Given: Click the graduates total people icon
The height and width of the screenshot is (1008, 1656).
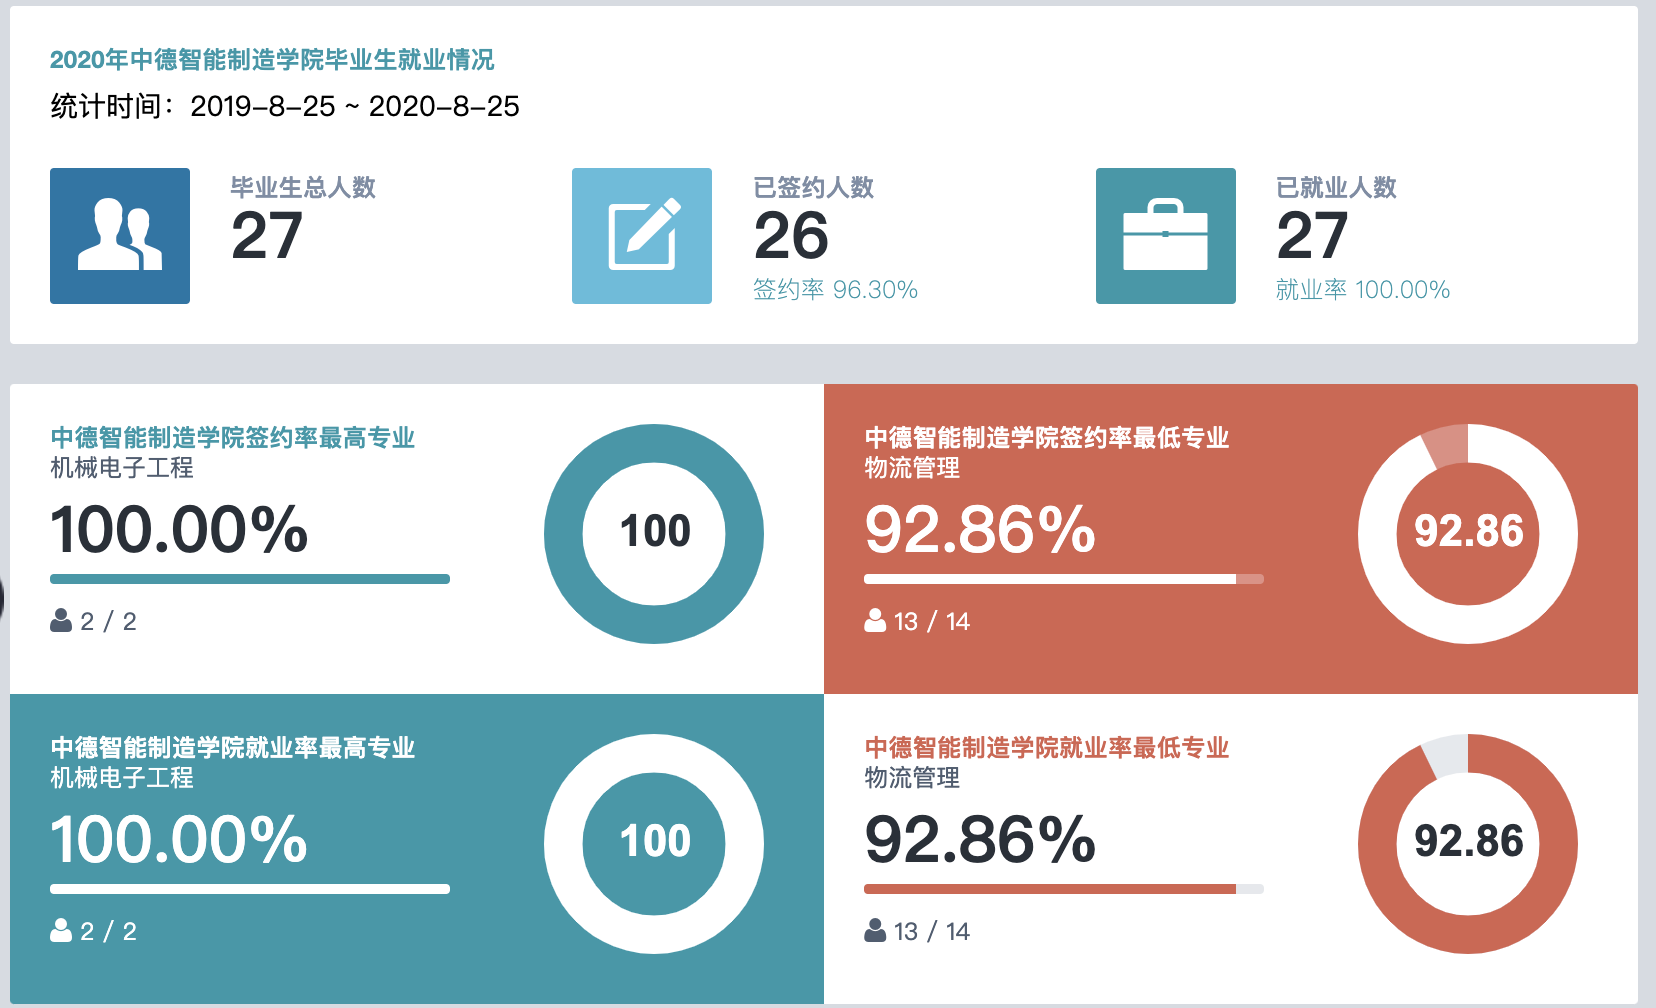Looking at the screenshot, I should coord(120,236).
